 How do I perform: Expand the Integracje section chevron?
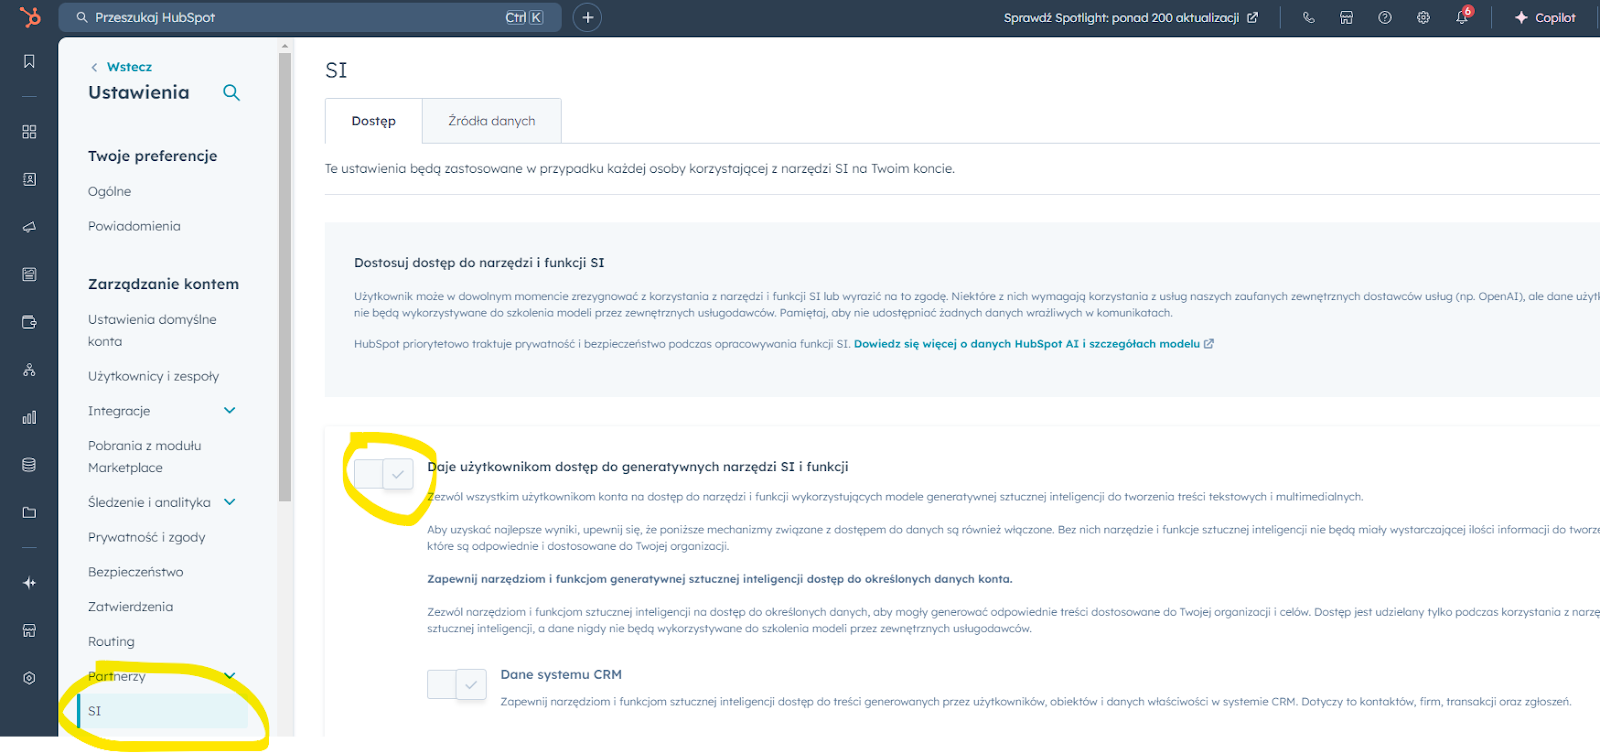[229, 411]
